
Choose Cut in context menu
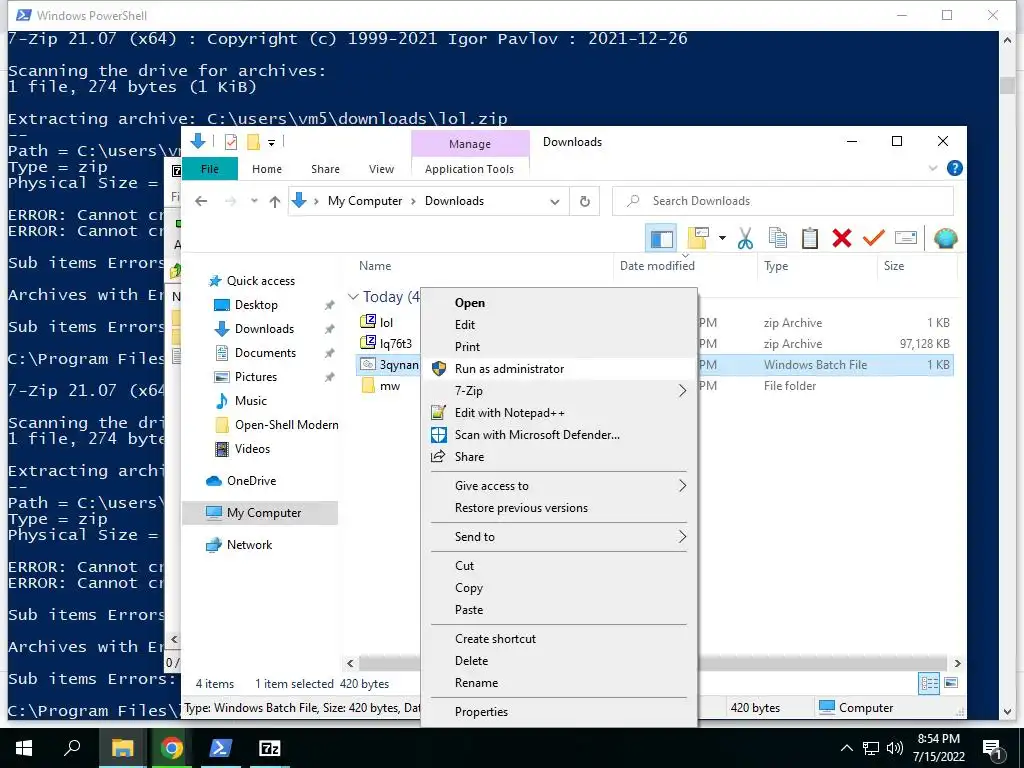click(x=559, y=566)
